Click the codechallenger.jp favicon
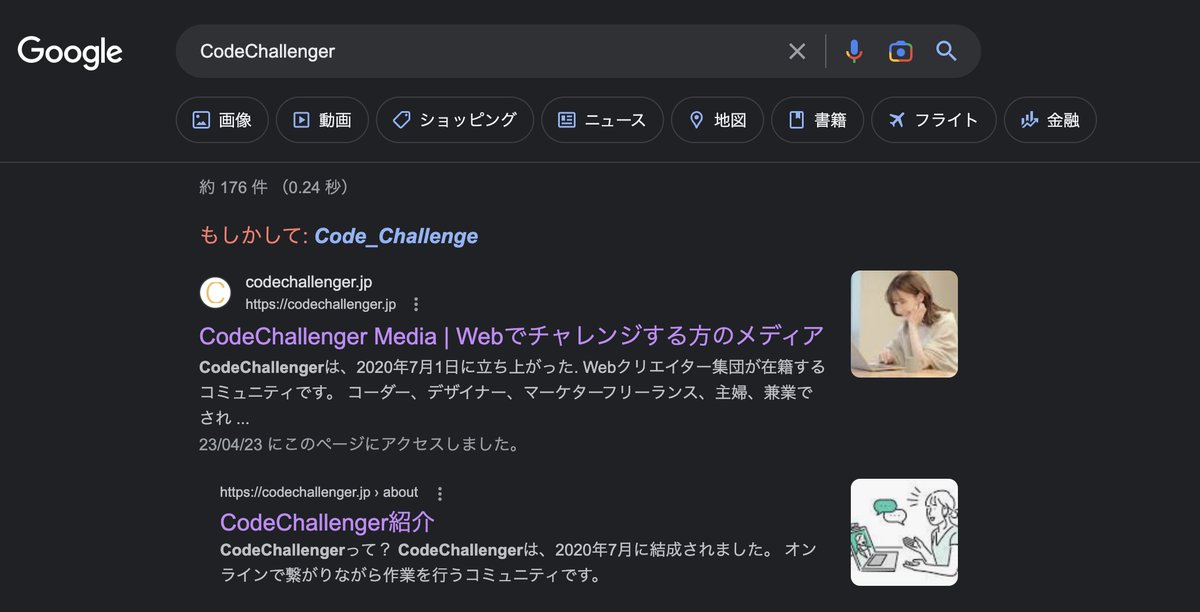The width and height of the screenshot is (1200, 612). (x=216, y=292)
